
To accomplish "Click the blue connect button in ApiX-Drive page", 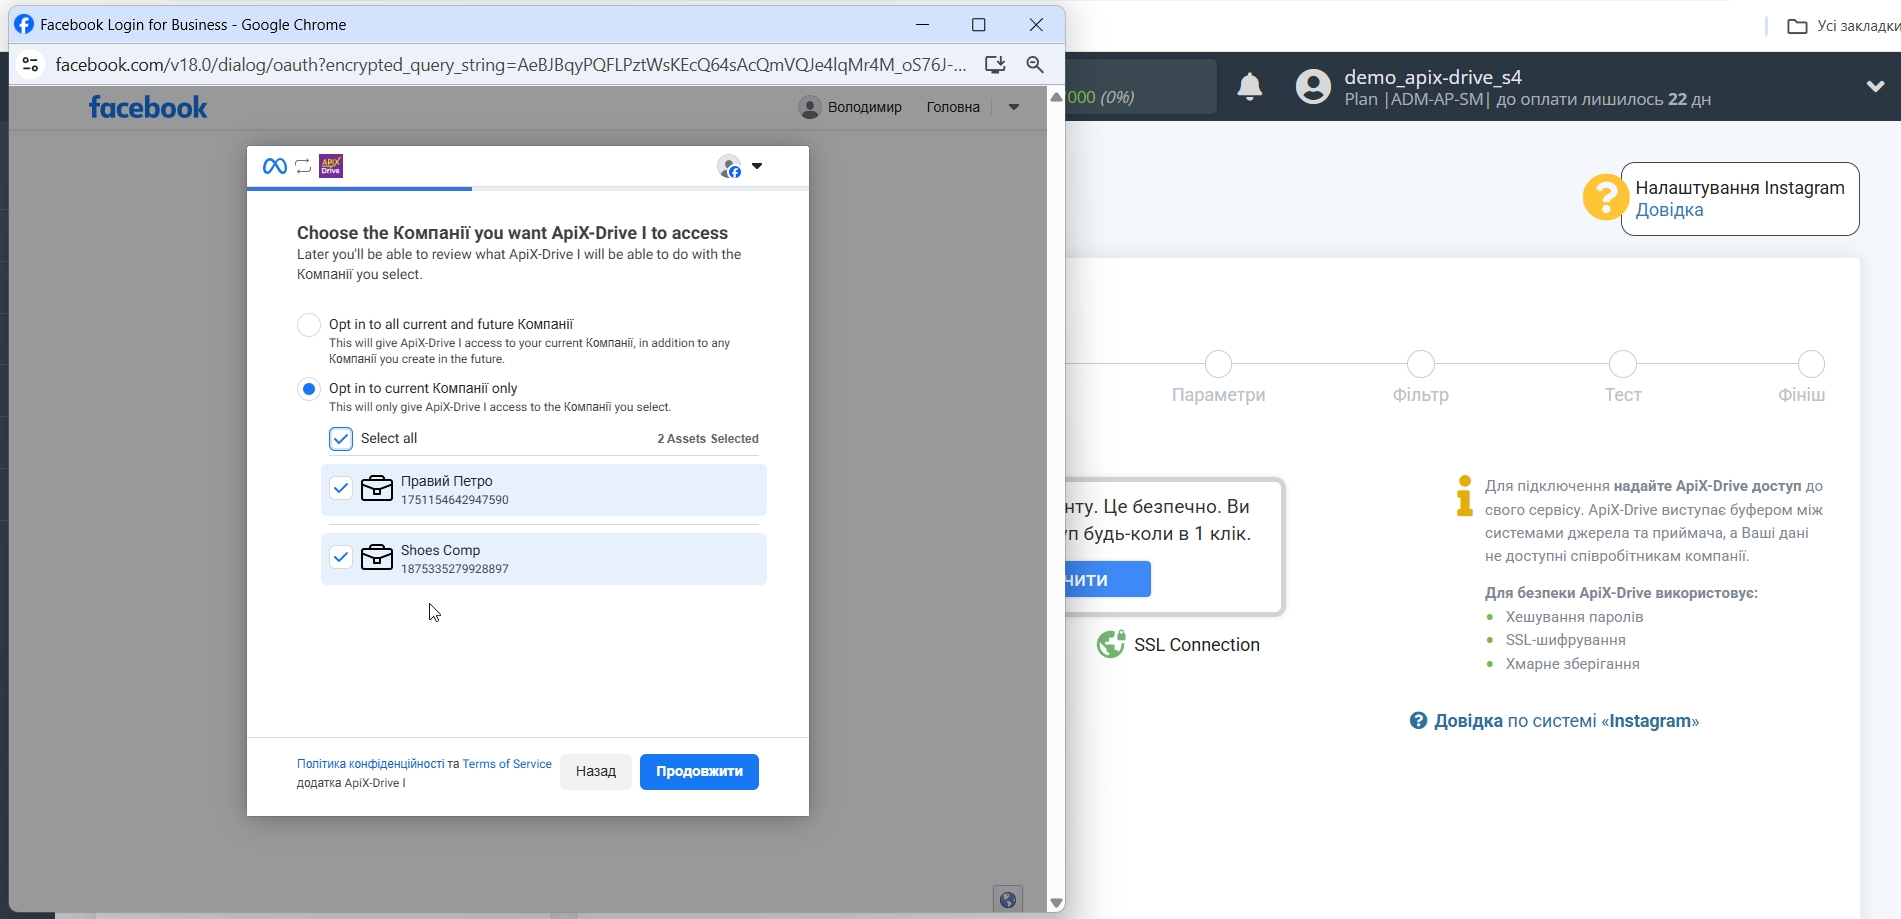I will point(1108,579).
